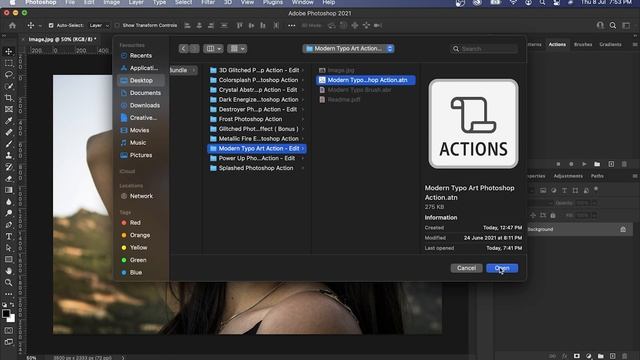Click the search icon in Photoshop's top right
The image size is (640, 360).
click(x=613, y=25)
